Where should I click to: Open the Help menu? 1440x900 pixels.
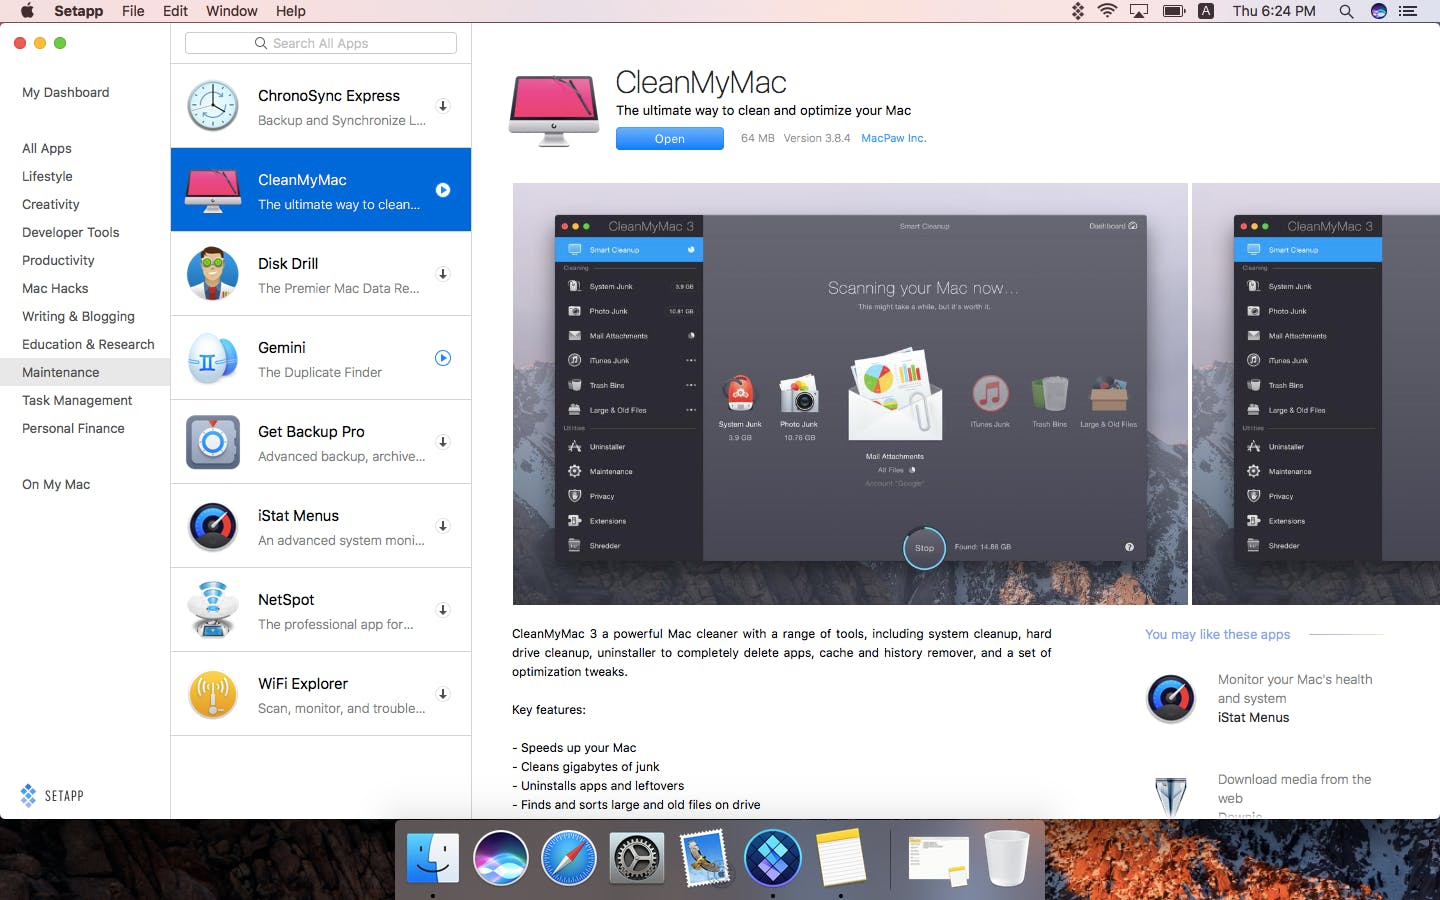click(291, 11)
